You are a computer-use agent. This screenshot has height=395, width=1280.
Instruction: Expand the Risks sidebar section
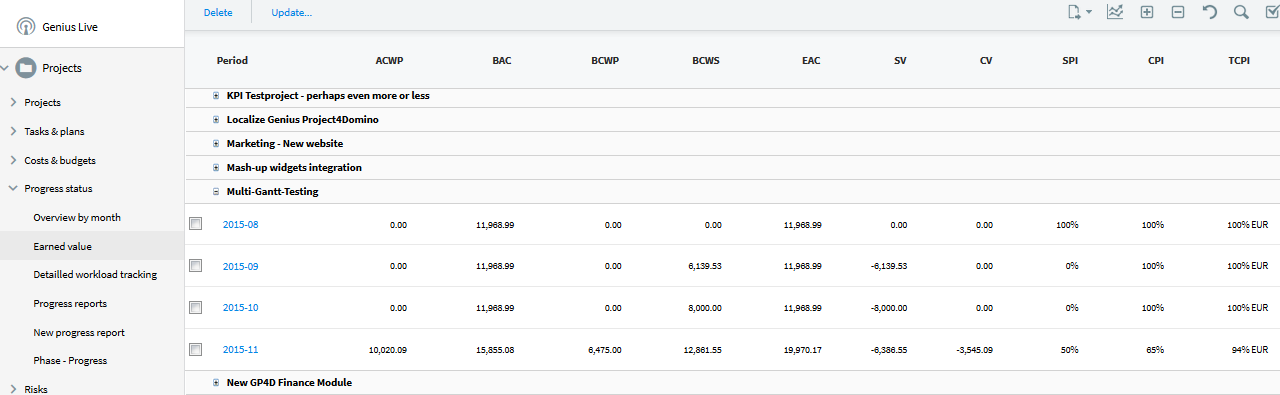[x=12, y=389]
